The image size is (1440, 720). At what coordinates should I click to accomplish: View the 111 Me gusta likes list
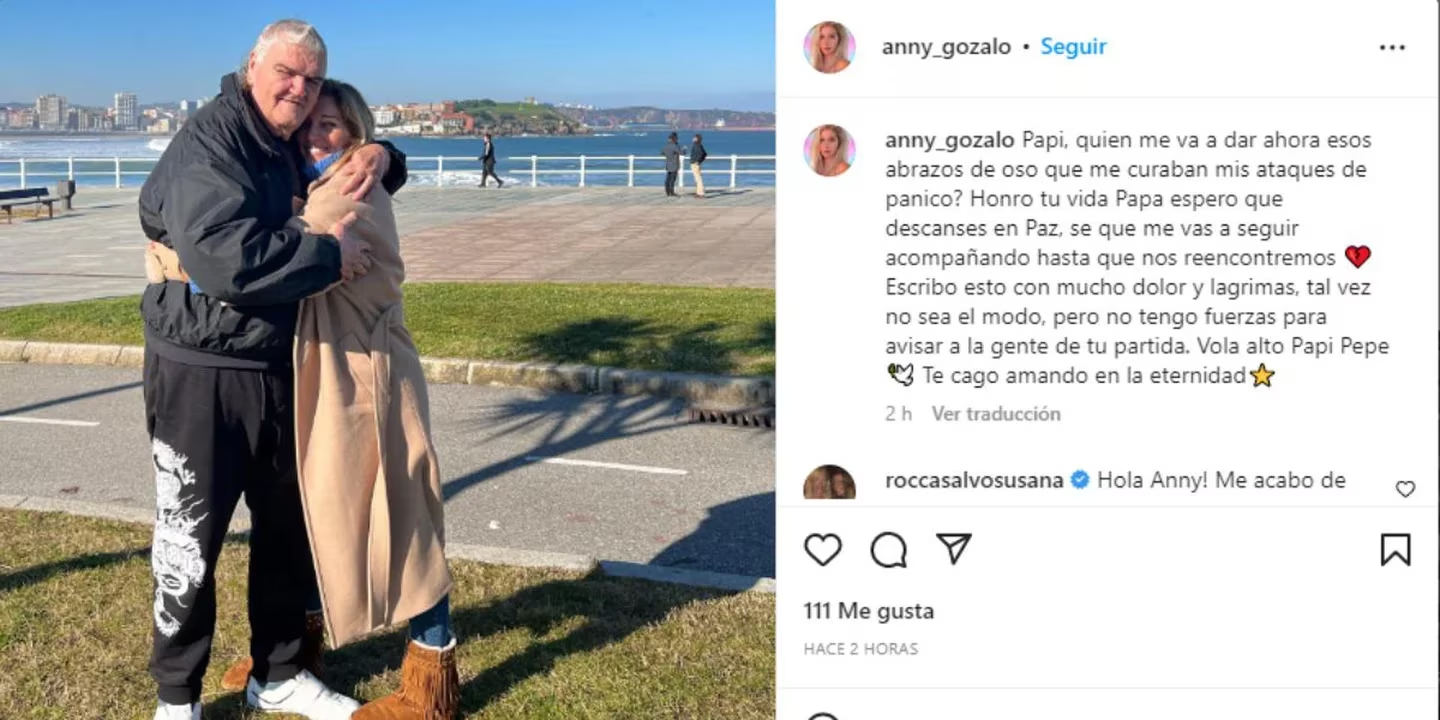point(869,611)
